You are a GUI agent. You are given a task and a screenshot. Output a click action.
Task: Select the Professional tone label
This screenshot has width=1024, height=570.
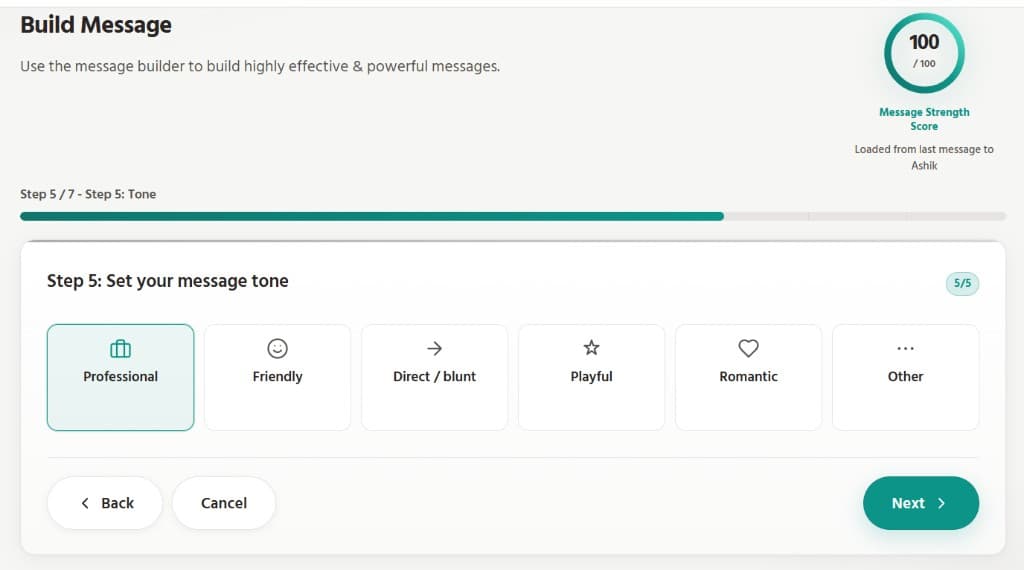coord(120,377)
